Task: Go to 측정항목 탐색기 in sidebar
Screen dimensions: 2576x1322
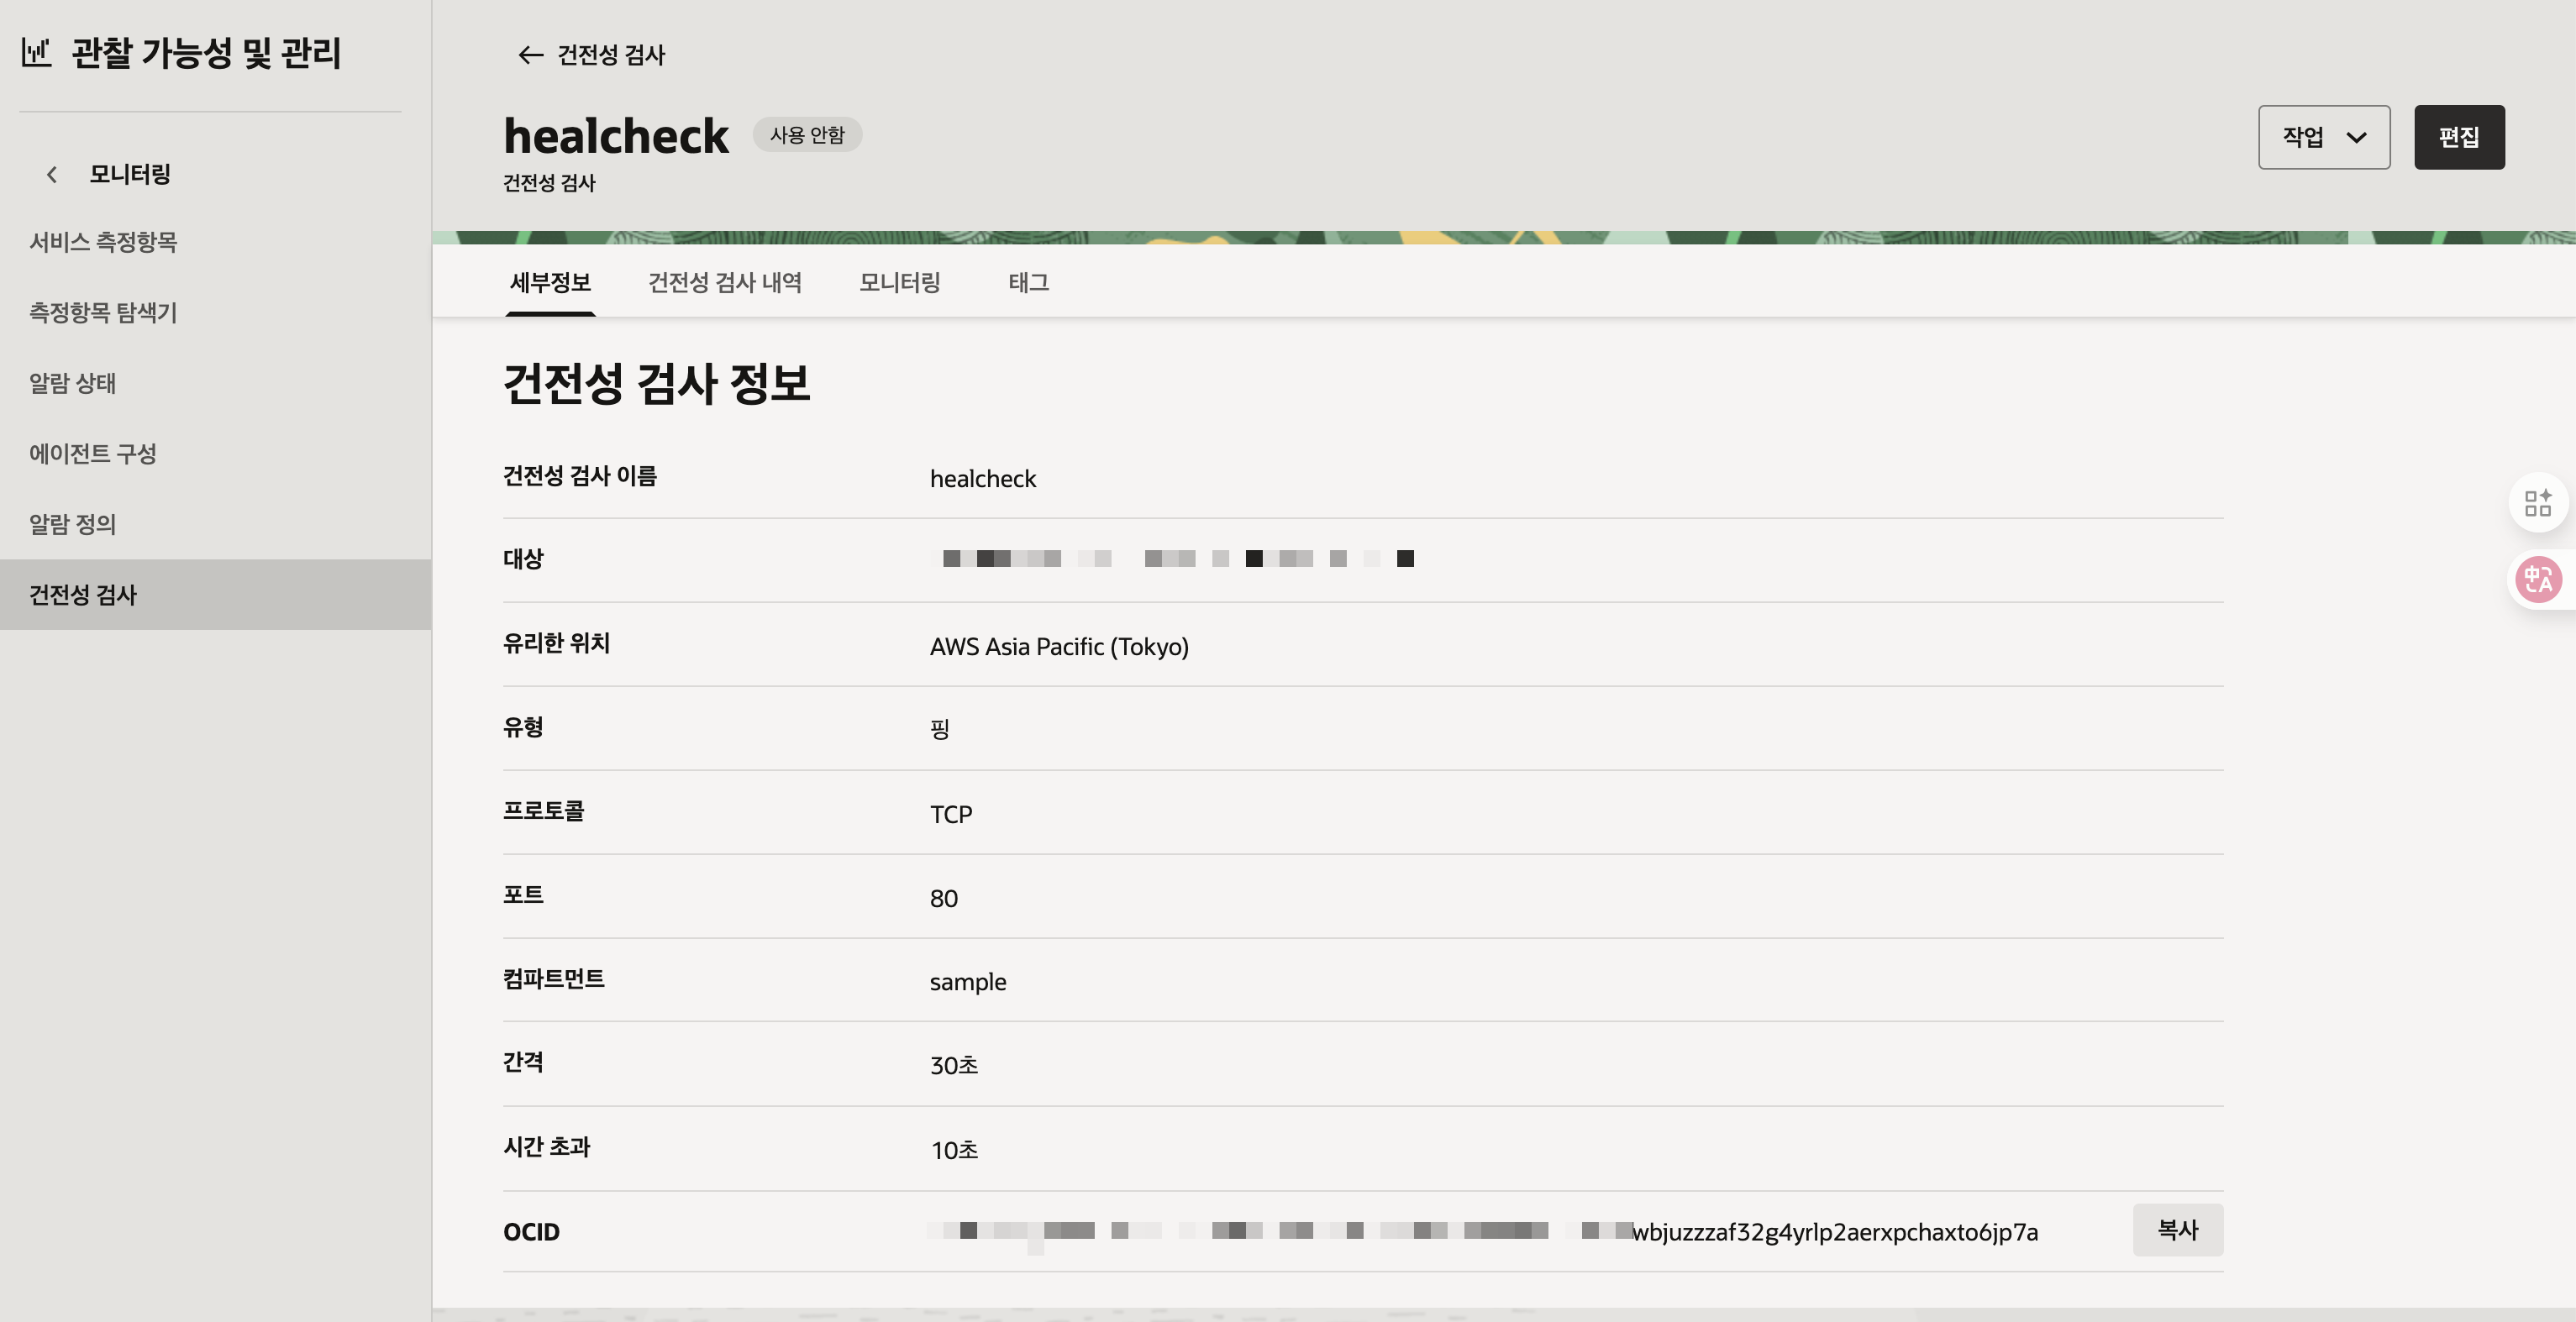Action: (x=103, y=313)
